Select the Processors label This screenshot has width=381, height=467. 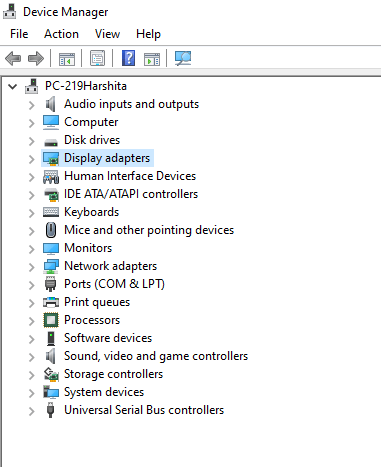pyautogui.click(x=92, y=320)
